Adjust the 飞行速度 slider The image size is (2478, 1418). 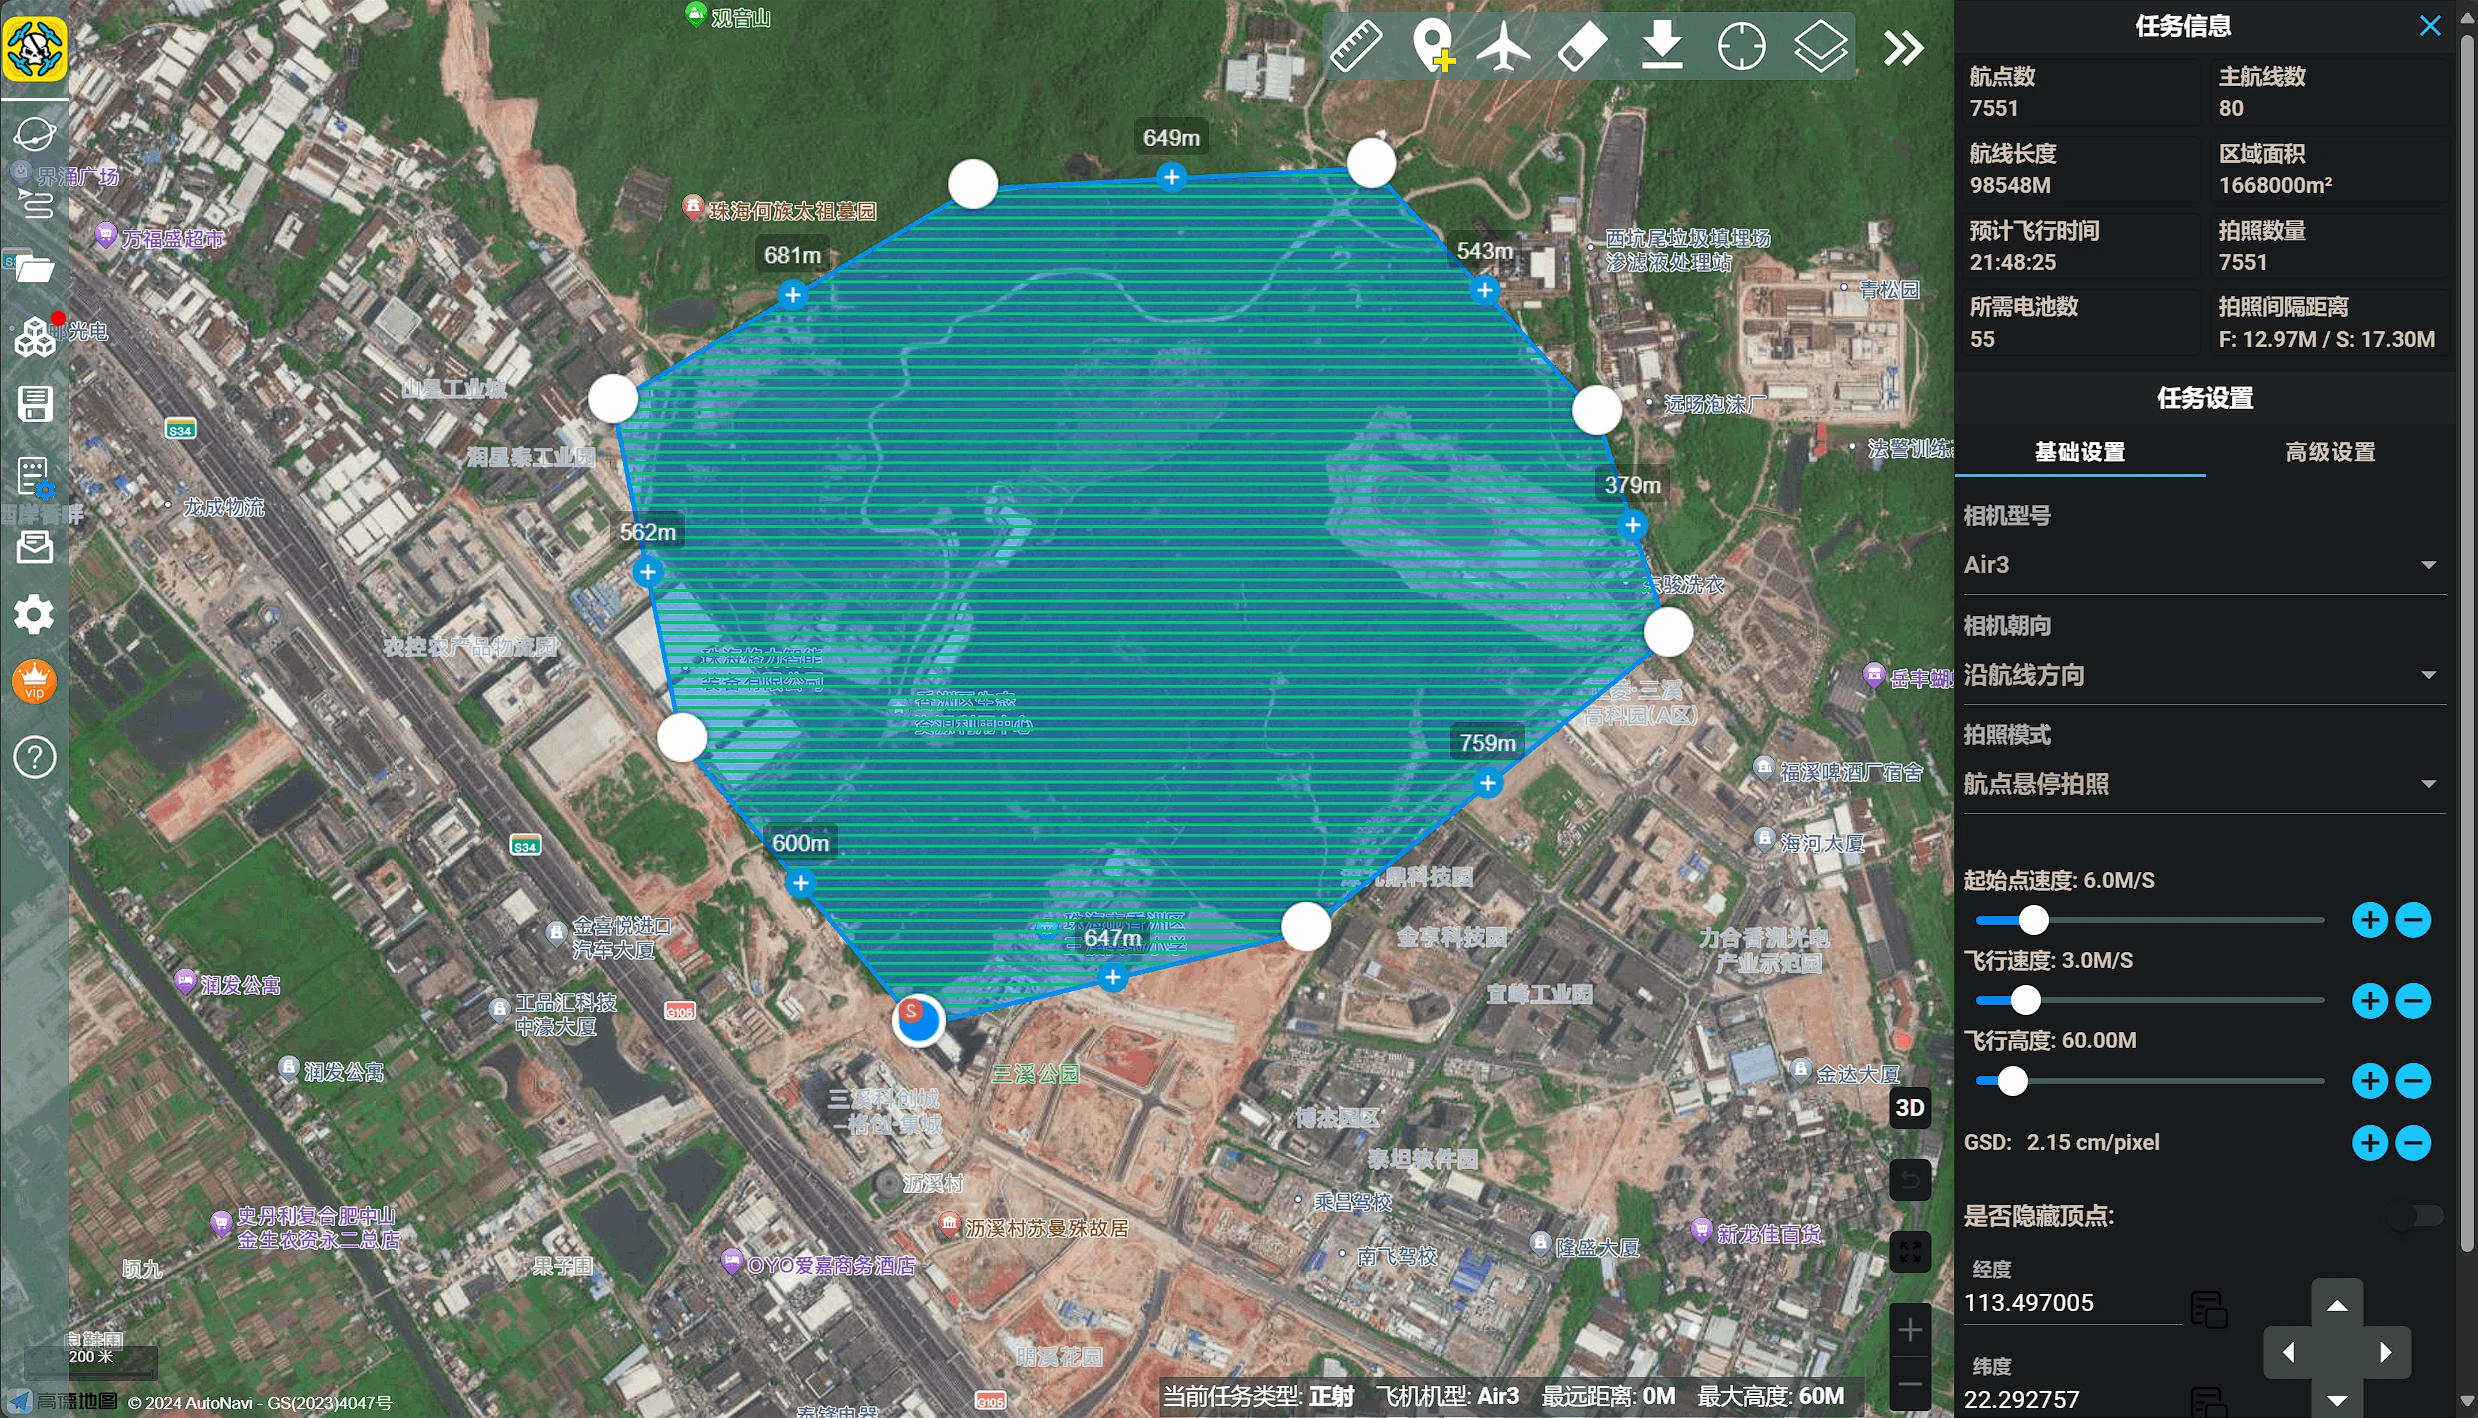point(2025,1000)
